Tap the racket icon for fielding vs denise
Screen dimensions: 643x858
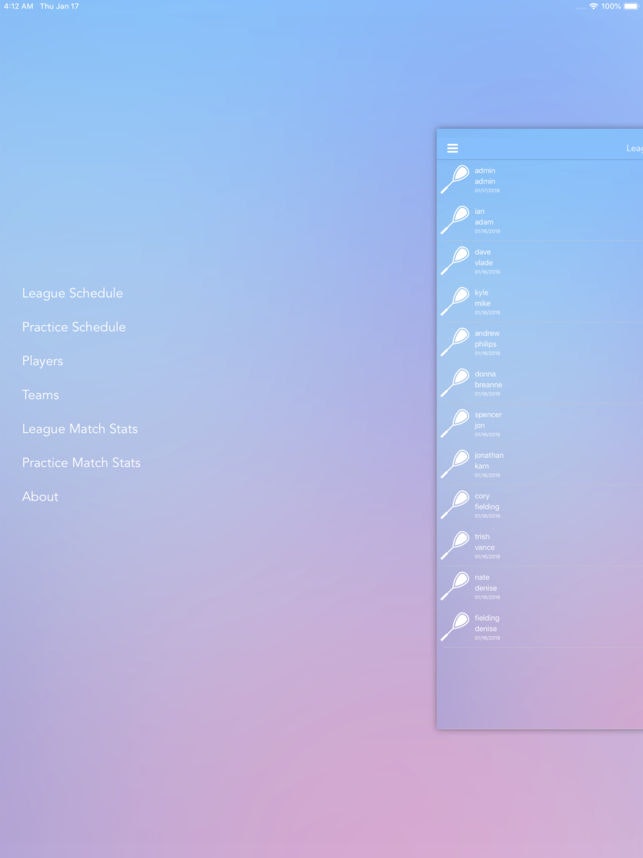[455, 627]
